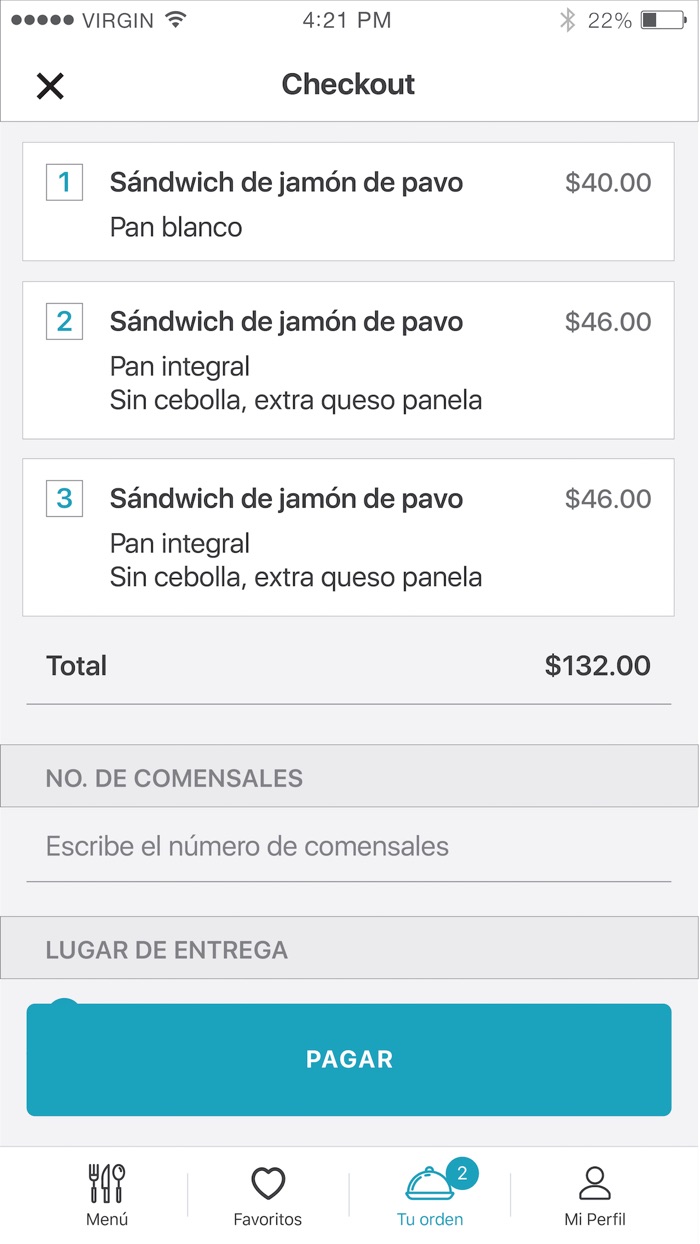Select the Menú utensils icon
Image resolution: width=700 pixels, height=1244 pixels.
coord(107,1182)
